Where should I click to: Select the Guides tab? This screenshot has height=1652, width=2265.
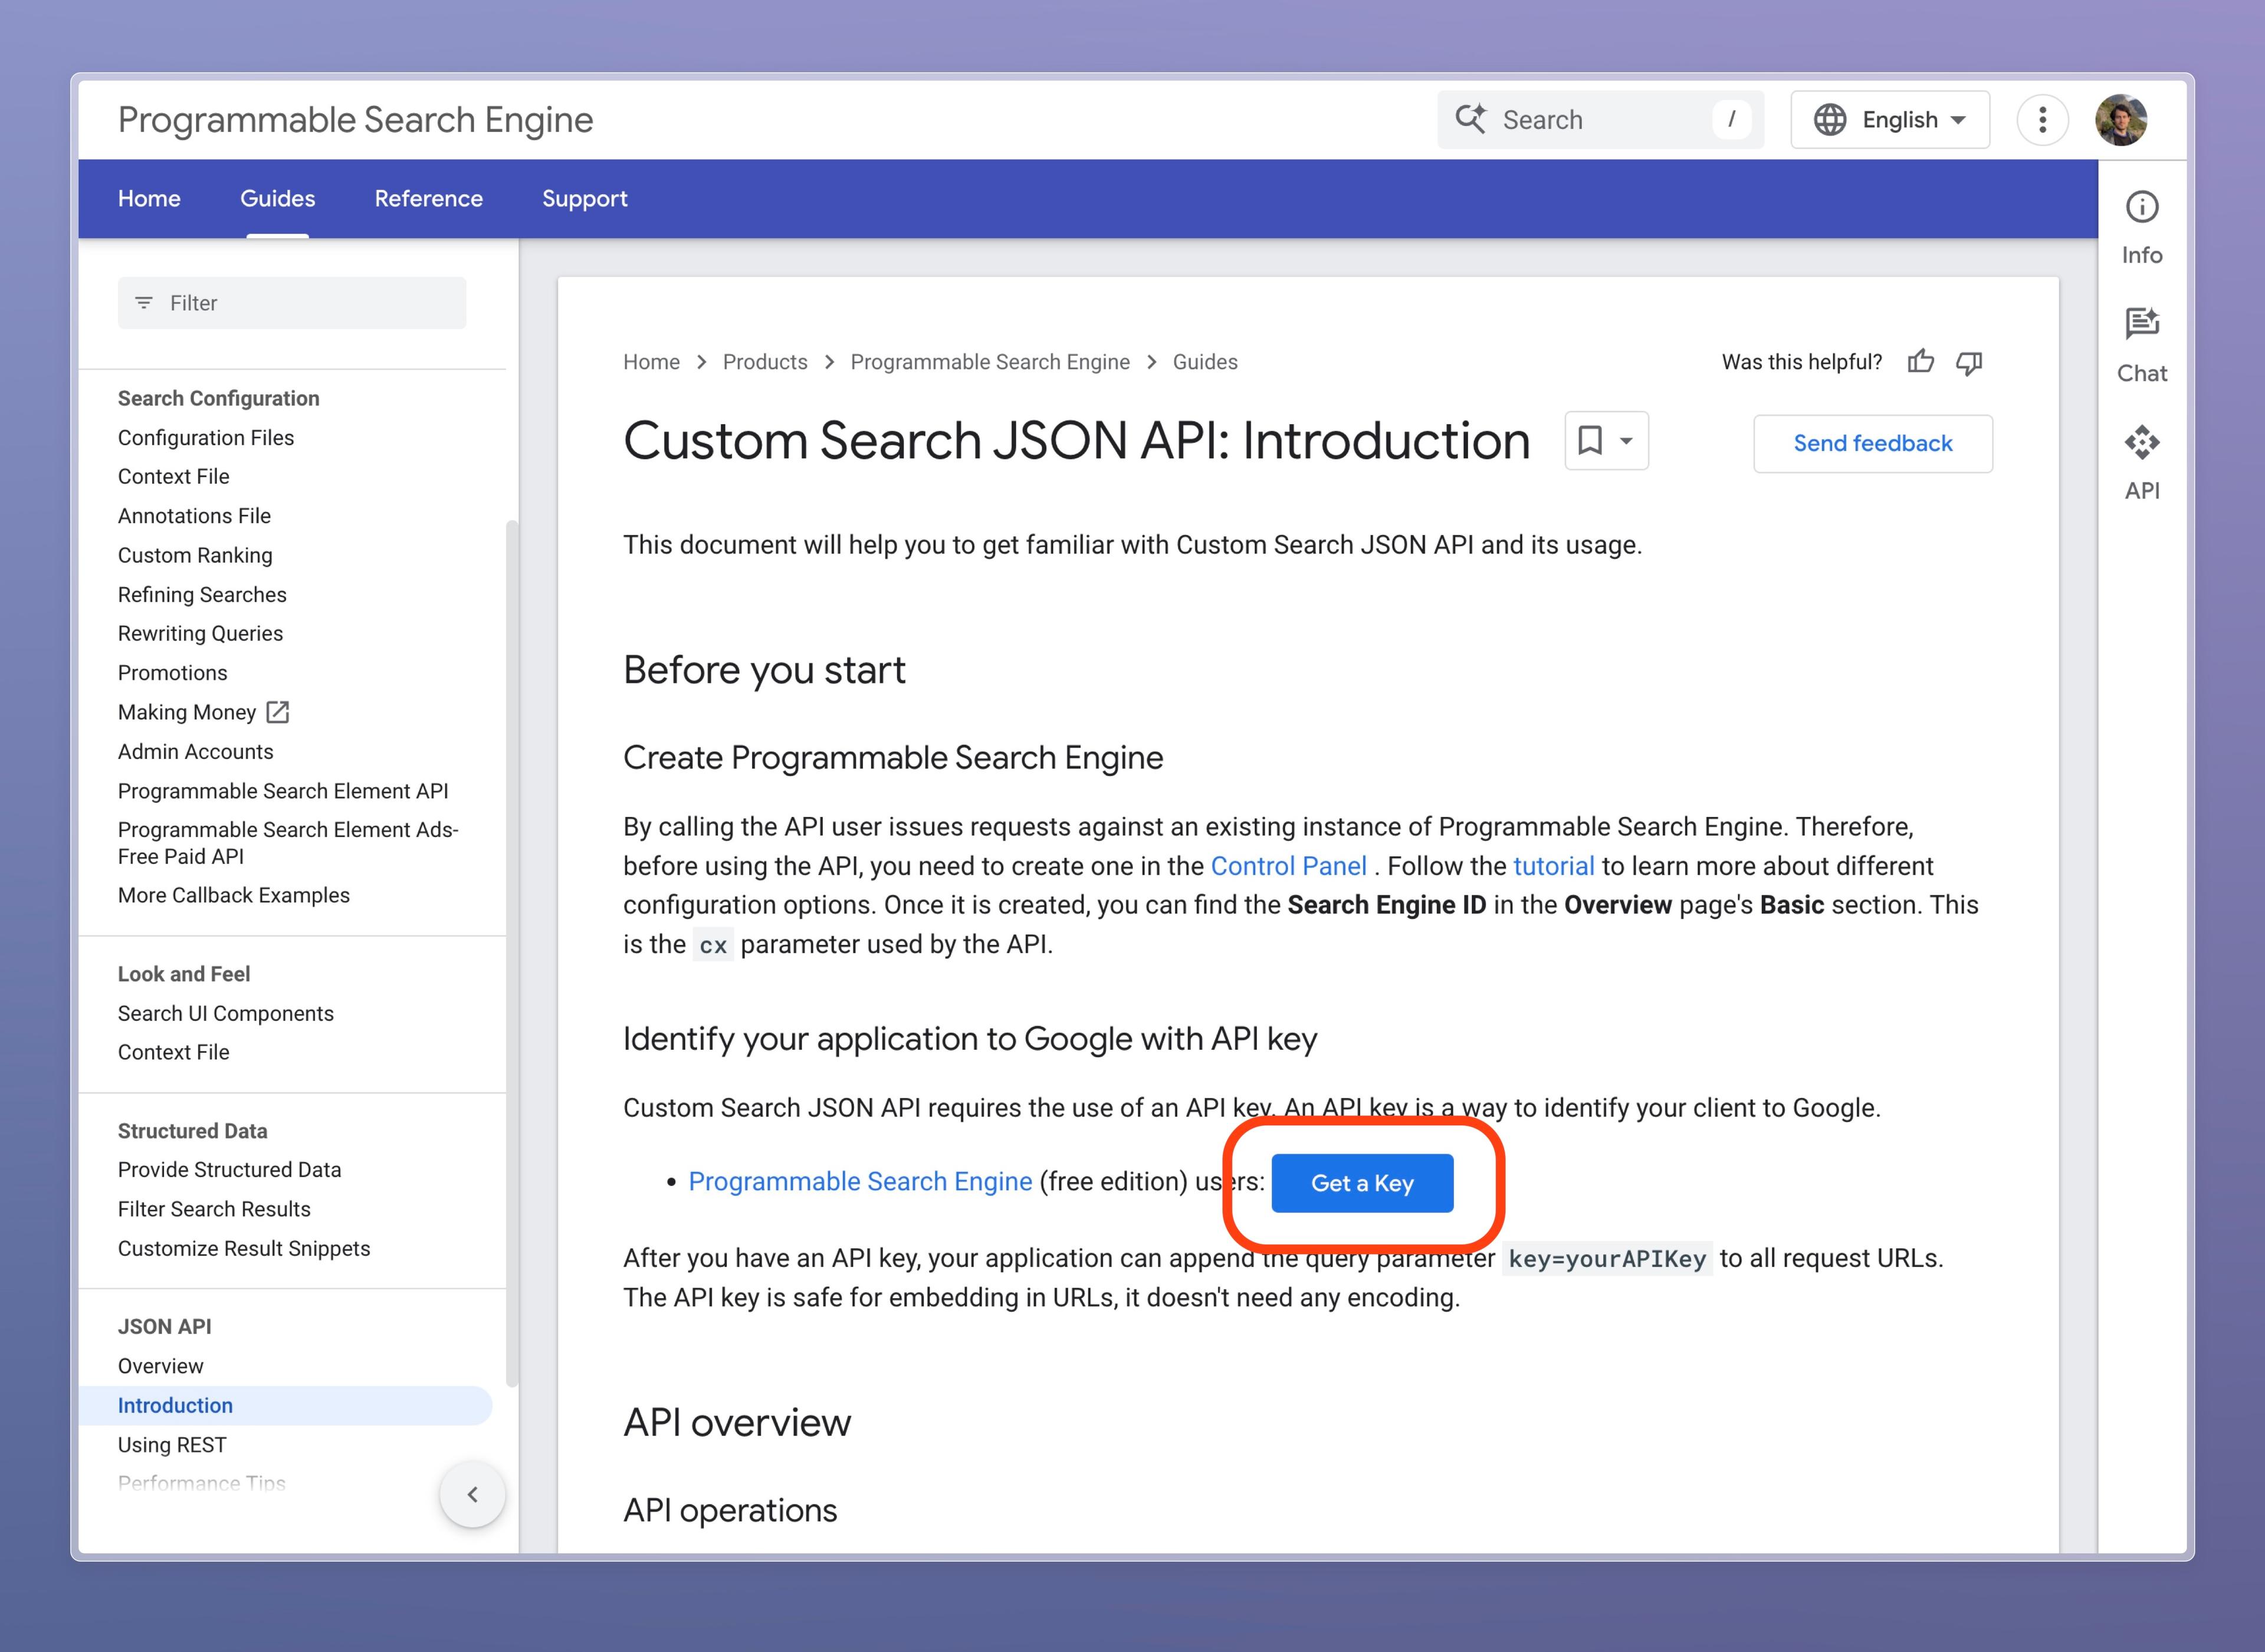[277, 198]
